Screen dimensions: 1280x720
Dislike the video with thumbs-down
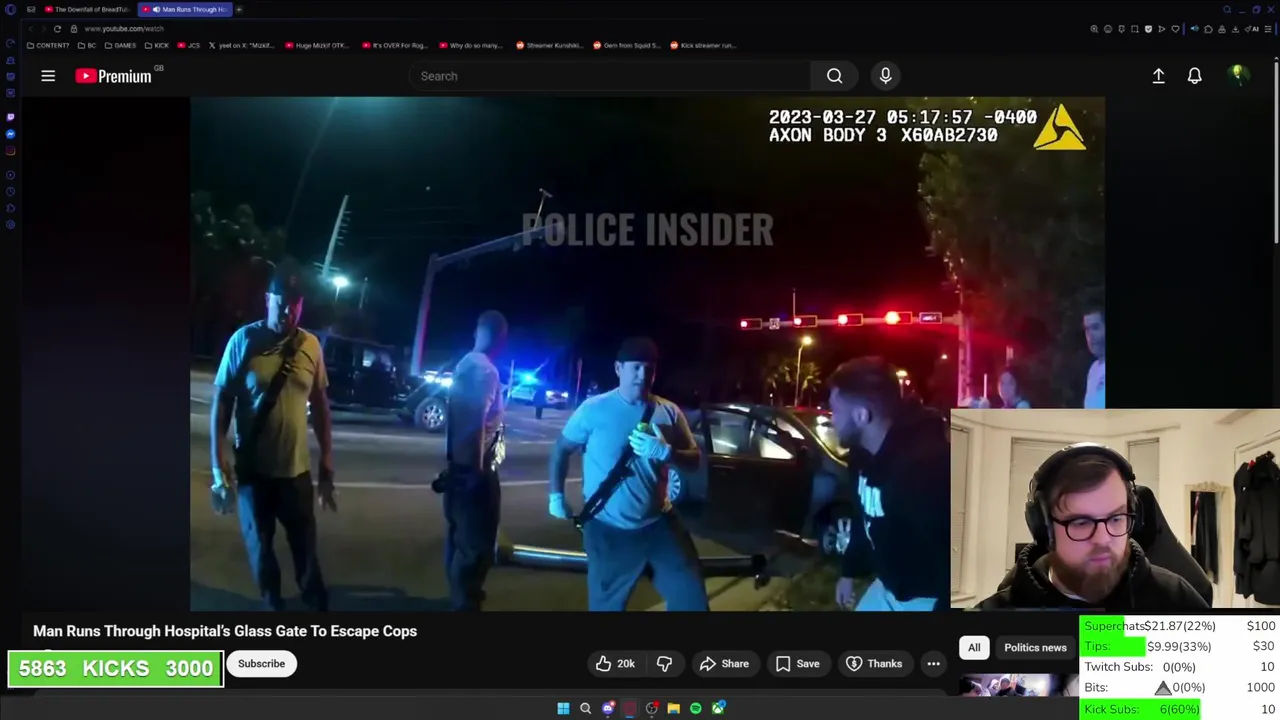pyautogui.click(x=664, y=664)
